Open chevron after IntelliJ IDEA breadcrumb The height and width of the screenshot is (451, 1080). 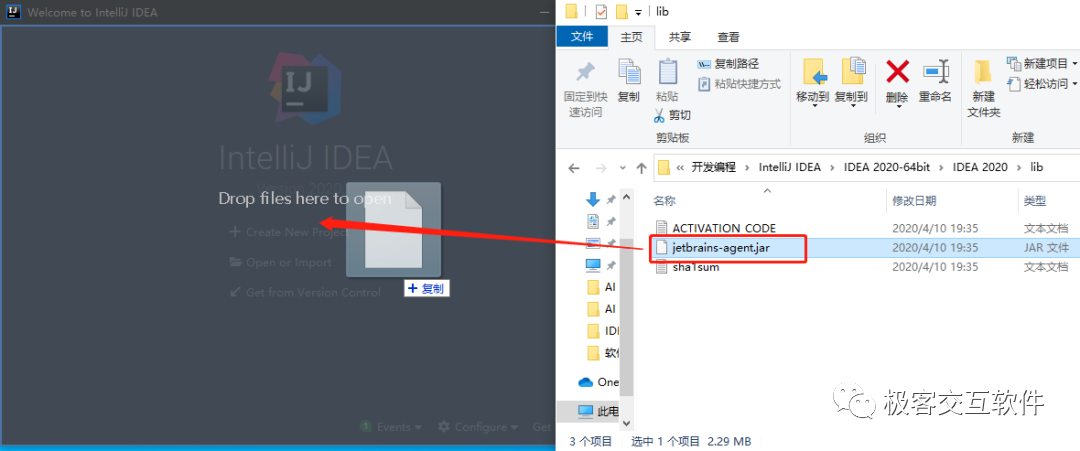[x=832, y=167]
